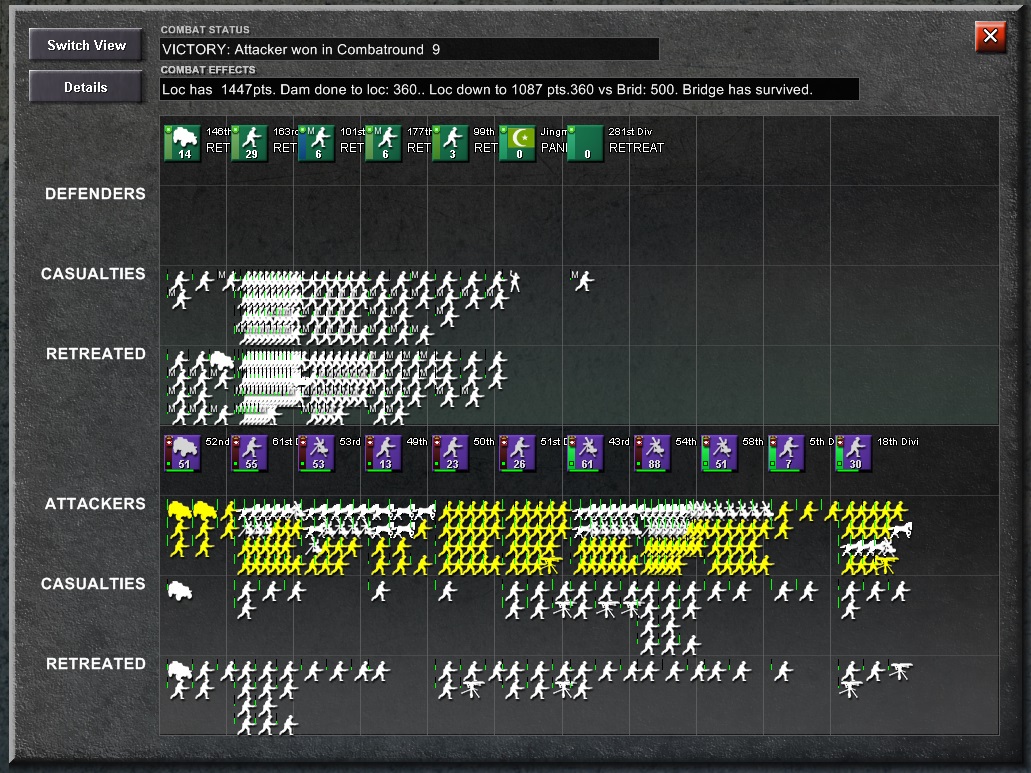Screen dimensions: 1031x773
Task: Click the 50th attacker unit with 23
Action: pos(451,453)
